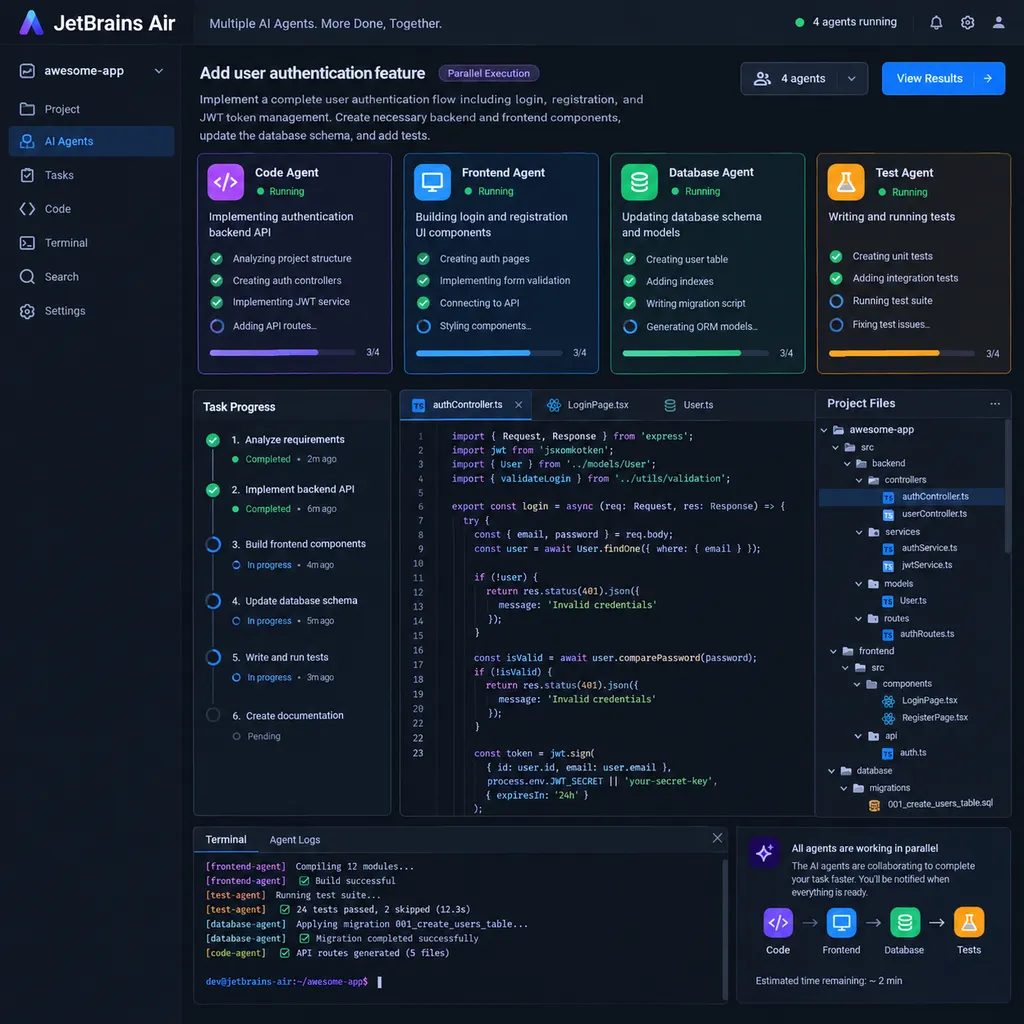Screen dimensions: 1024x1024
Task: Click the Database icon in agent pipeline
Action: point(904,922)
